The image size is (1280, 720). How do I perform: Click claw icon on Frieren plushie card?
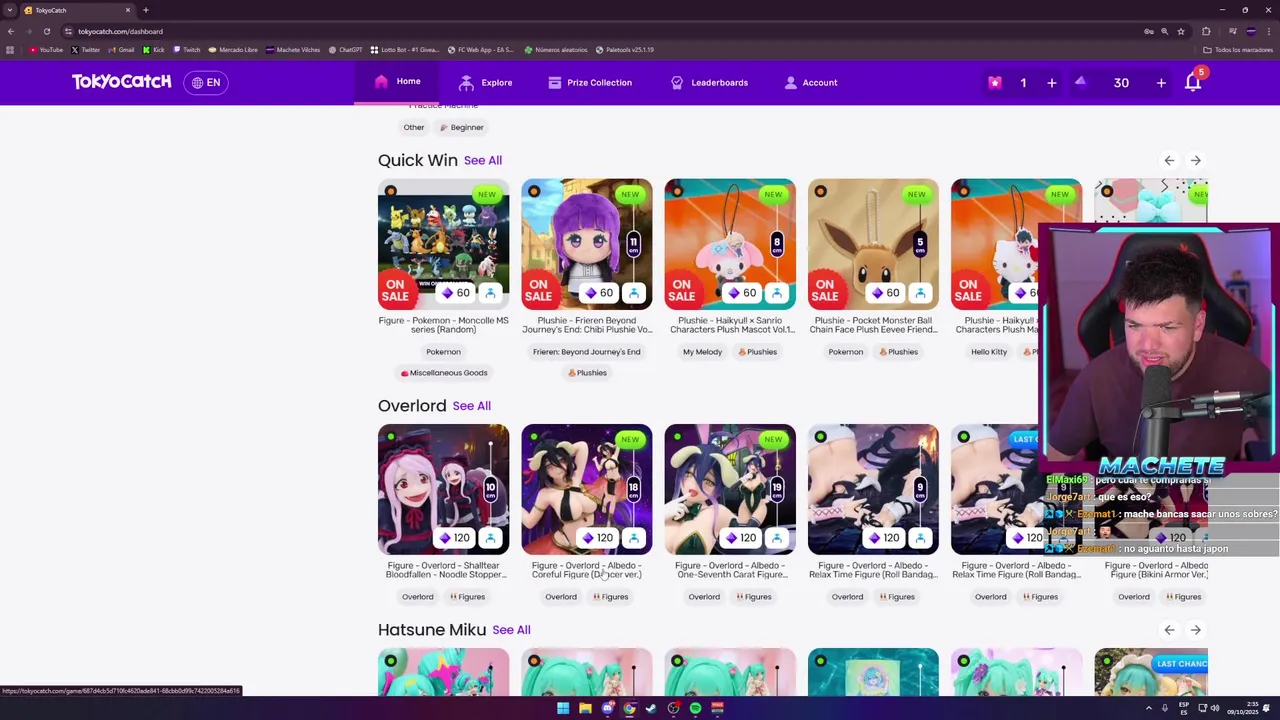[x=633, y=293]
